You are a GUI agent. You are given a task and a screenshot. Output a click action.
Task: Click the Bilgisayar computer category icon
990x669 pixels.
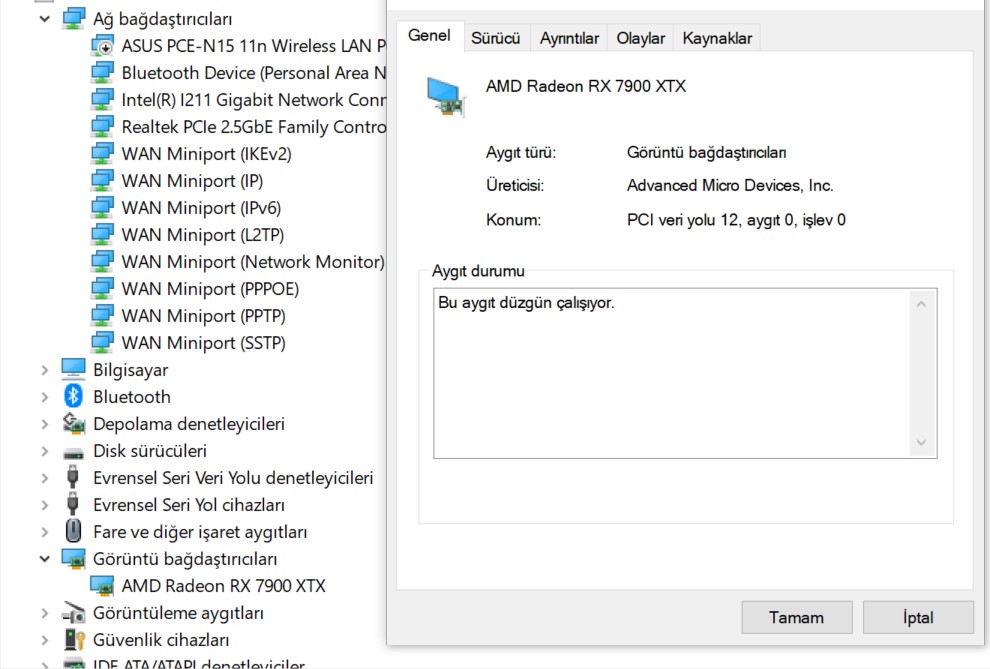point(73,370)
